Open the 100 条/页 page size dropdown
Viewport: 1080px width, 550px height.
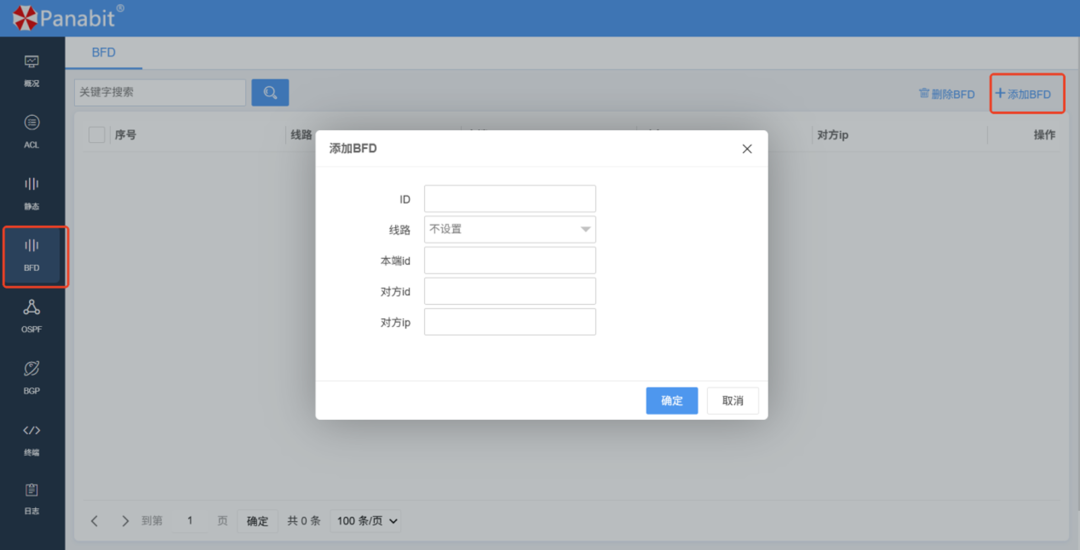click(365, 521)
